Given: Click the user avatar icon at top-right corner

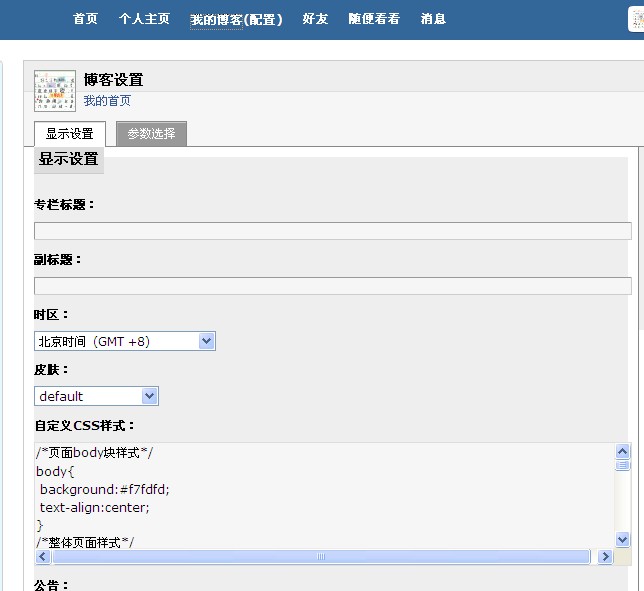Looking at the screenshot, I should 636,19.
